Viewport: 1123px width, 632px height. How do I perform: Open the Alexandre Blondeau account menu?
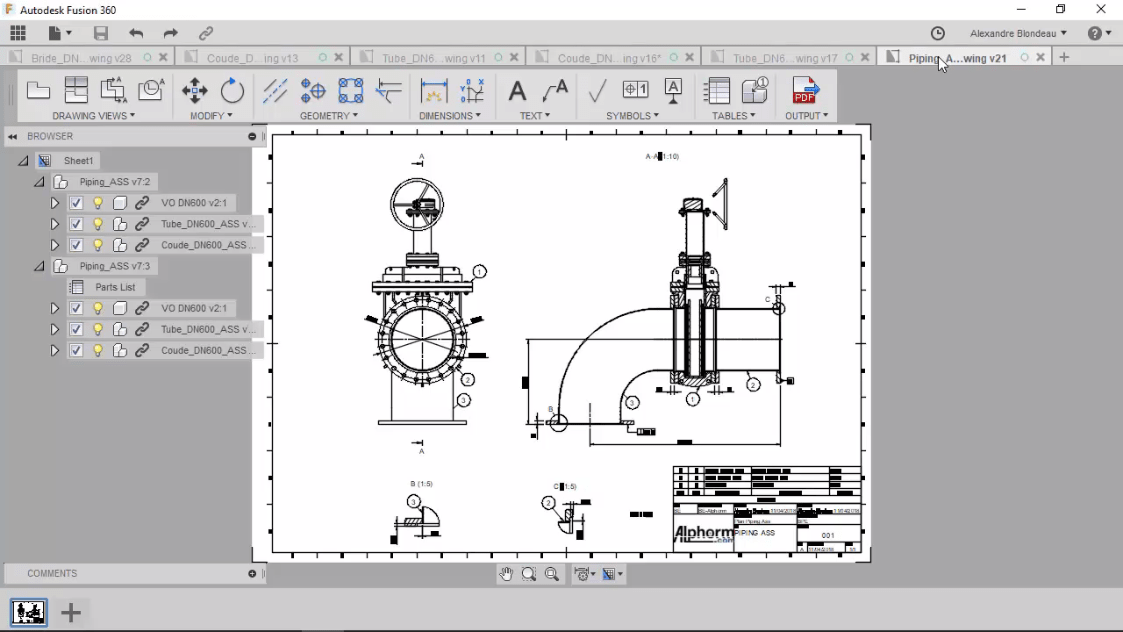pyautogui.click(x=1018, y=33)
